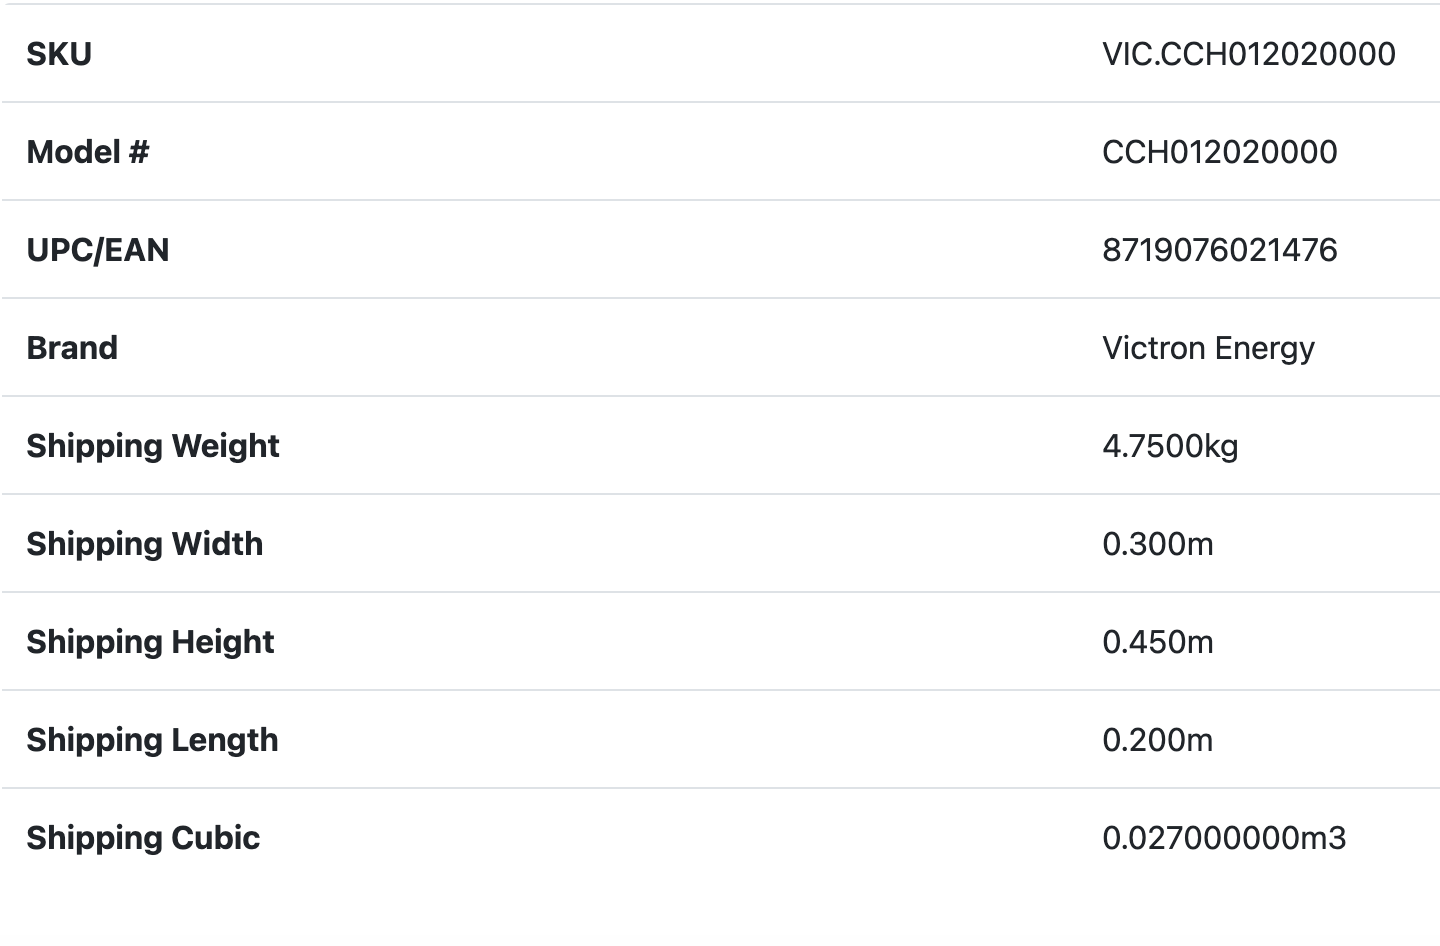Click the Brand label
This screenshot has width=1440, height=946.
click(72, 348)
